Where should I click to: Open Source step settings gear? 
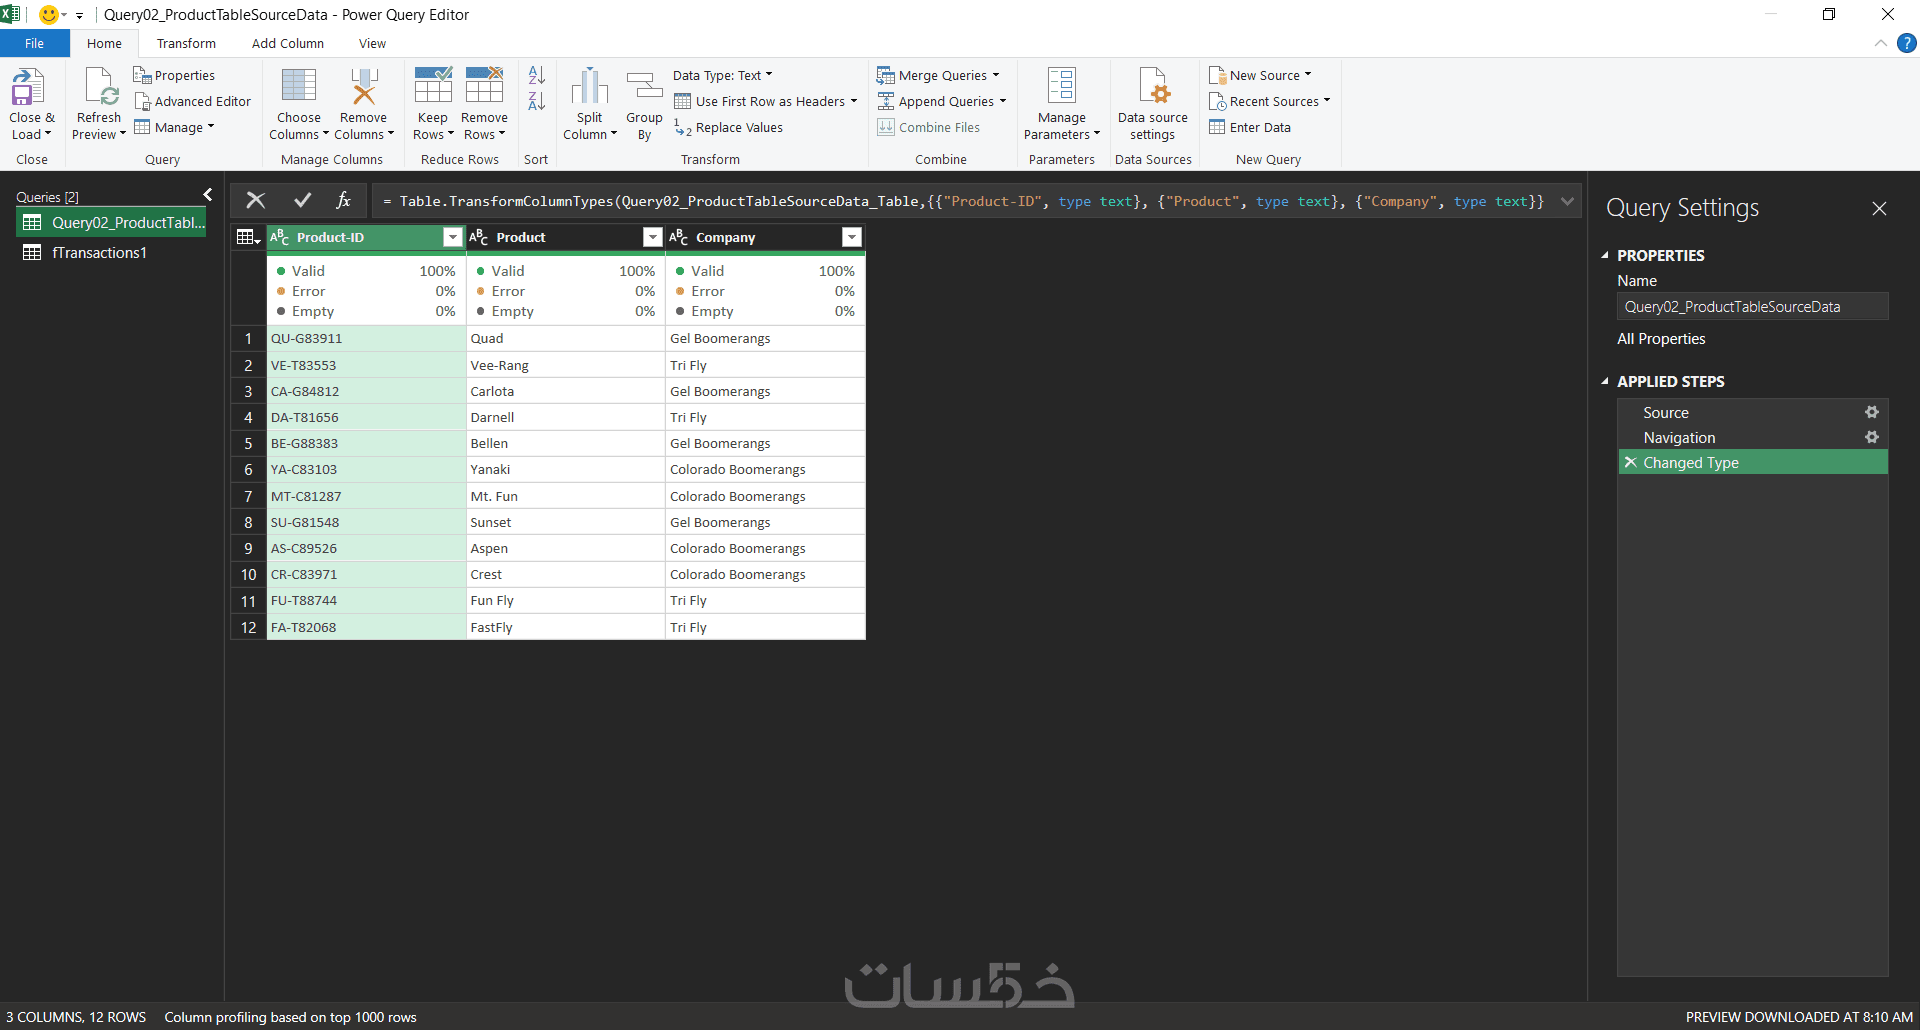[x=1872, y=412]
